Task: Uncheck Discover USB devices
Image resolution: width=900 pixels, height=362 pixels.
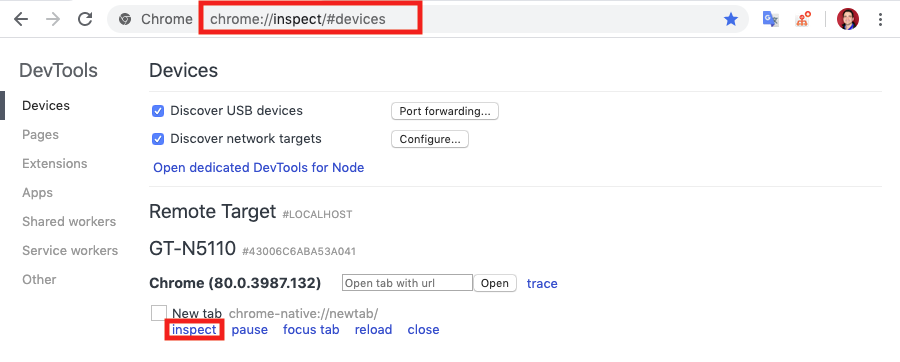Action: point(158,111)
